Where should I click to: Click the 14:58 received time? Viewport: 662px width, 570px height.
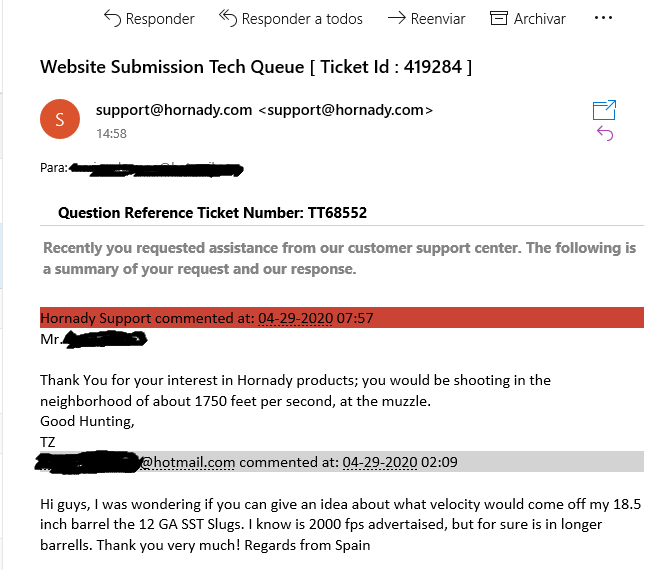point(110,132)
